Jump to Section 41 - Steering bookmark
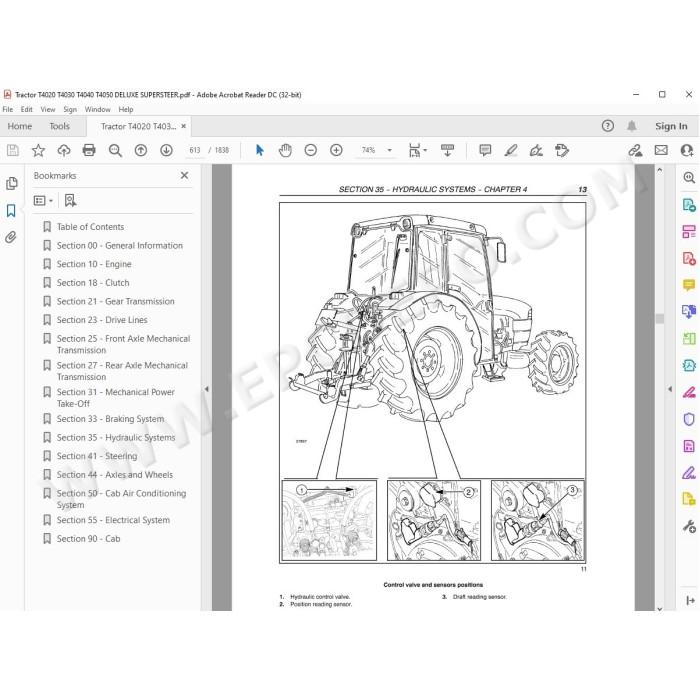The height and width of the screenshot is (700, 700). [x=97, y=456]
